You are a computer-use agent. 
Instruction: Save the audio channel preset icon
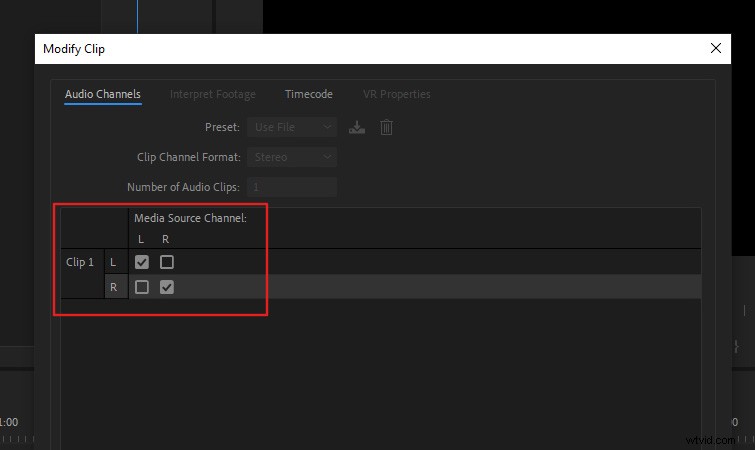tap(357, 127)
